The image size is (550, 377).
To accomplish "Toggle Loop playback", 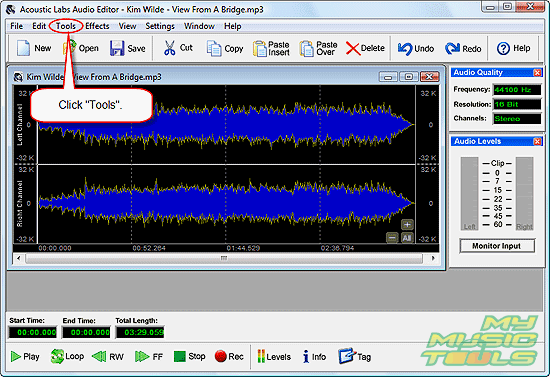I will tap(57, 356).
